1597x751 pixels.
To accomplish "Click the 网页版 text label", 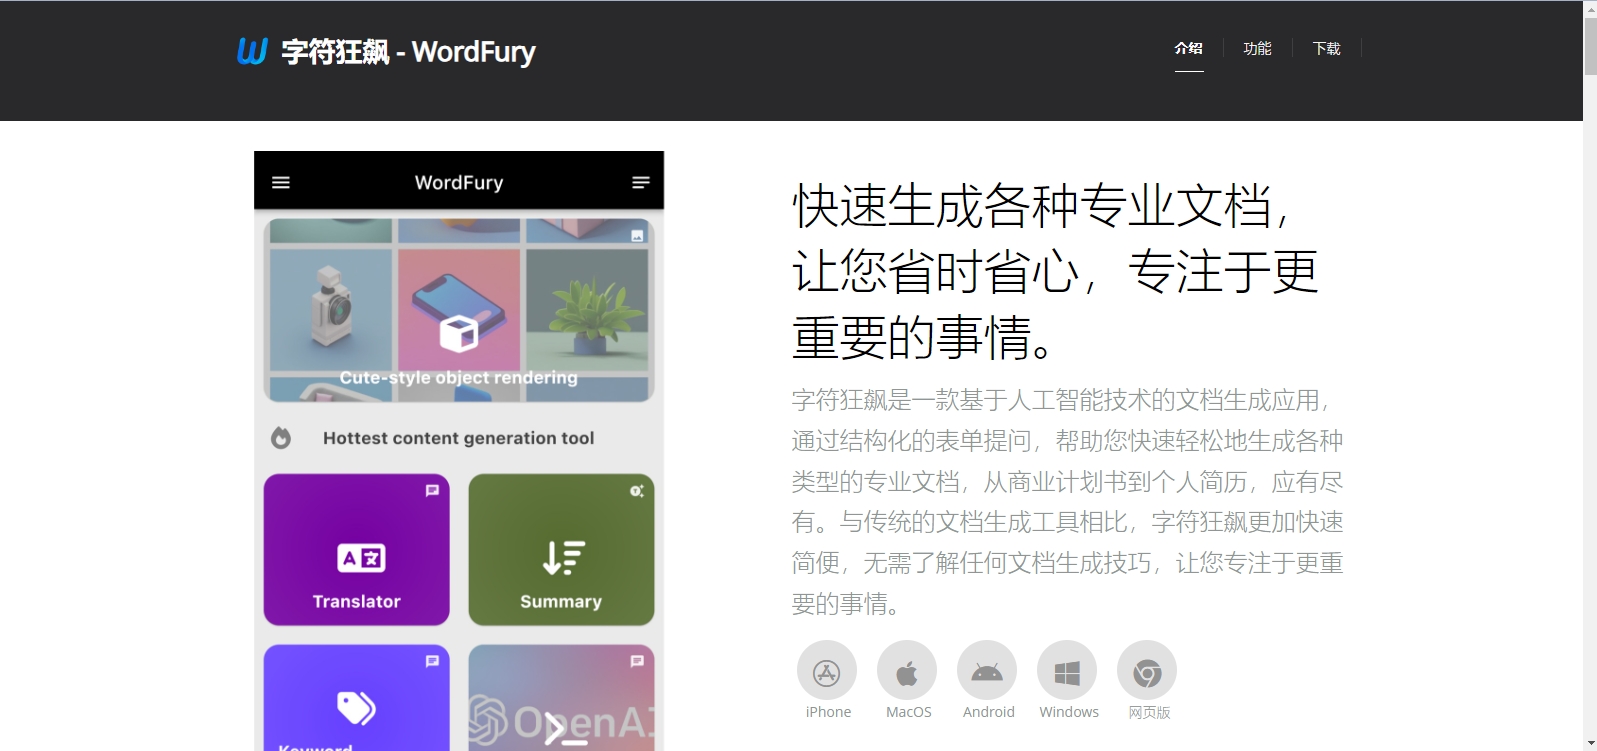I will pos(1149,712).
